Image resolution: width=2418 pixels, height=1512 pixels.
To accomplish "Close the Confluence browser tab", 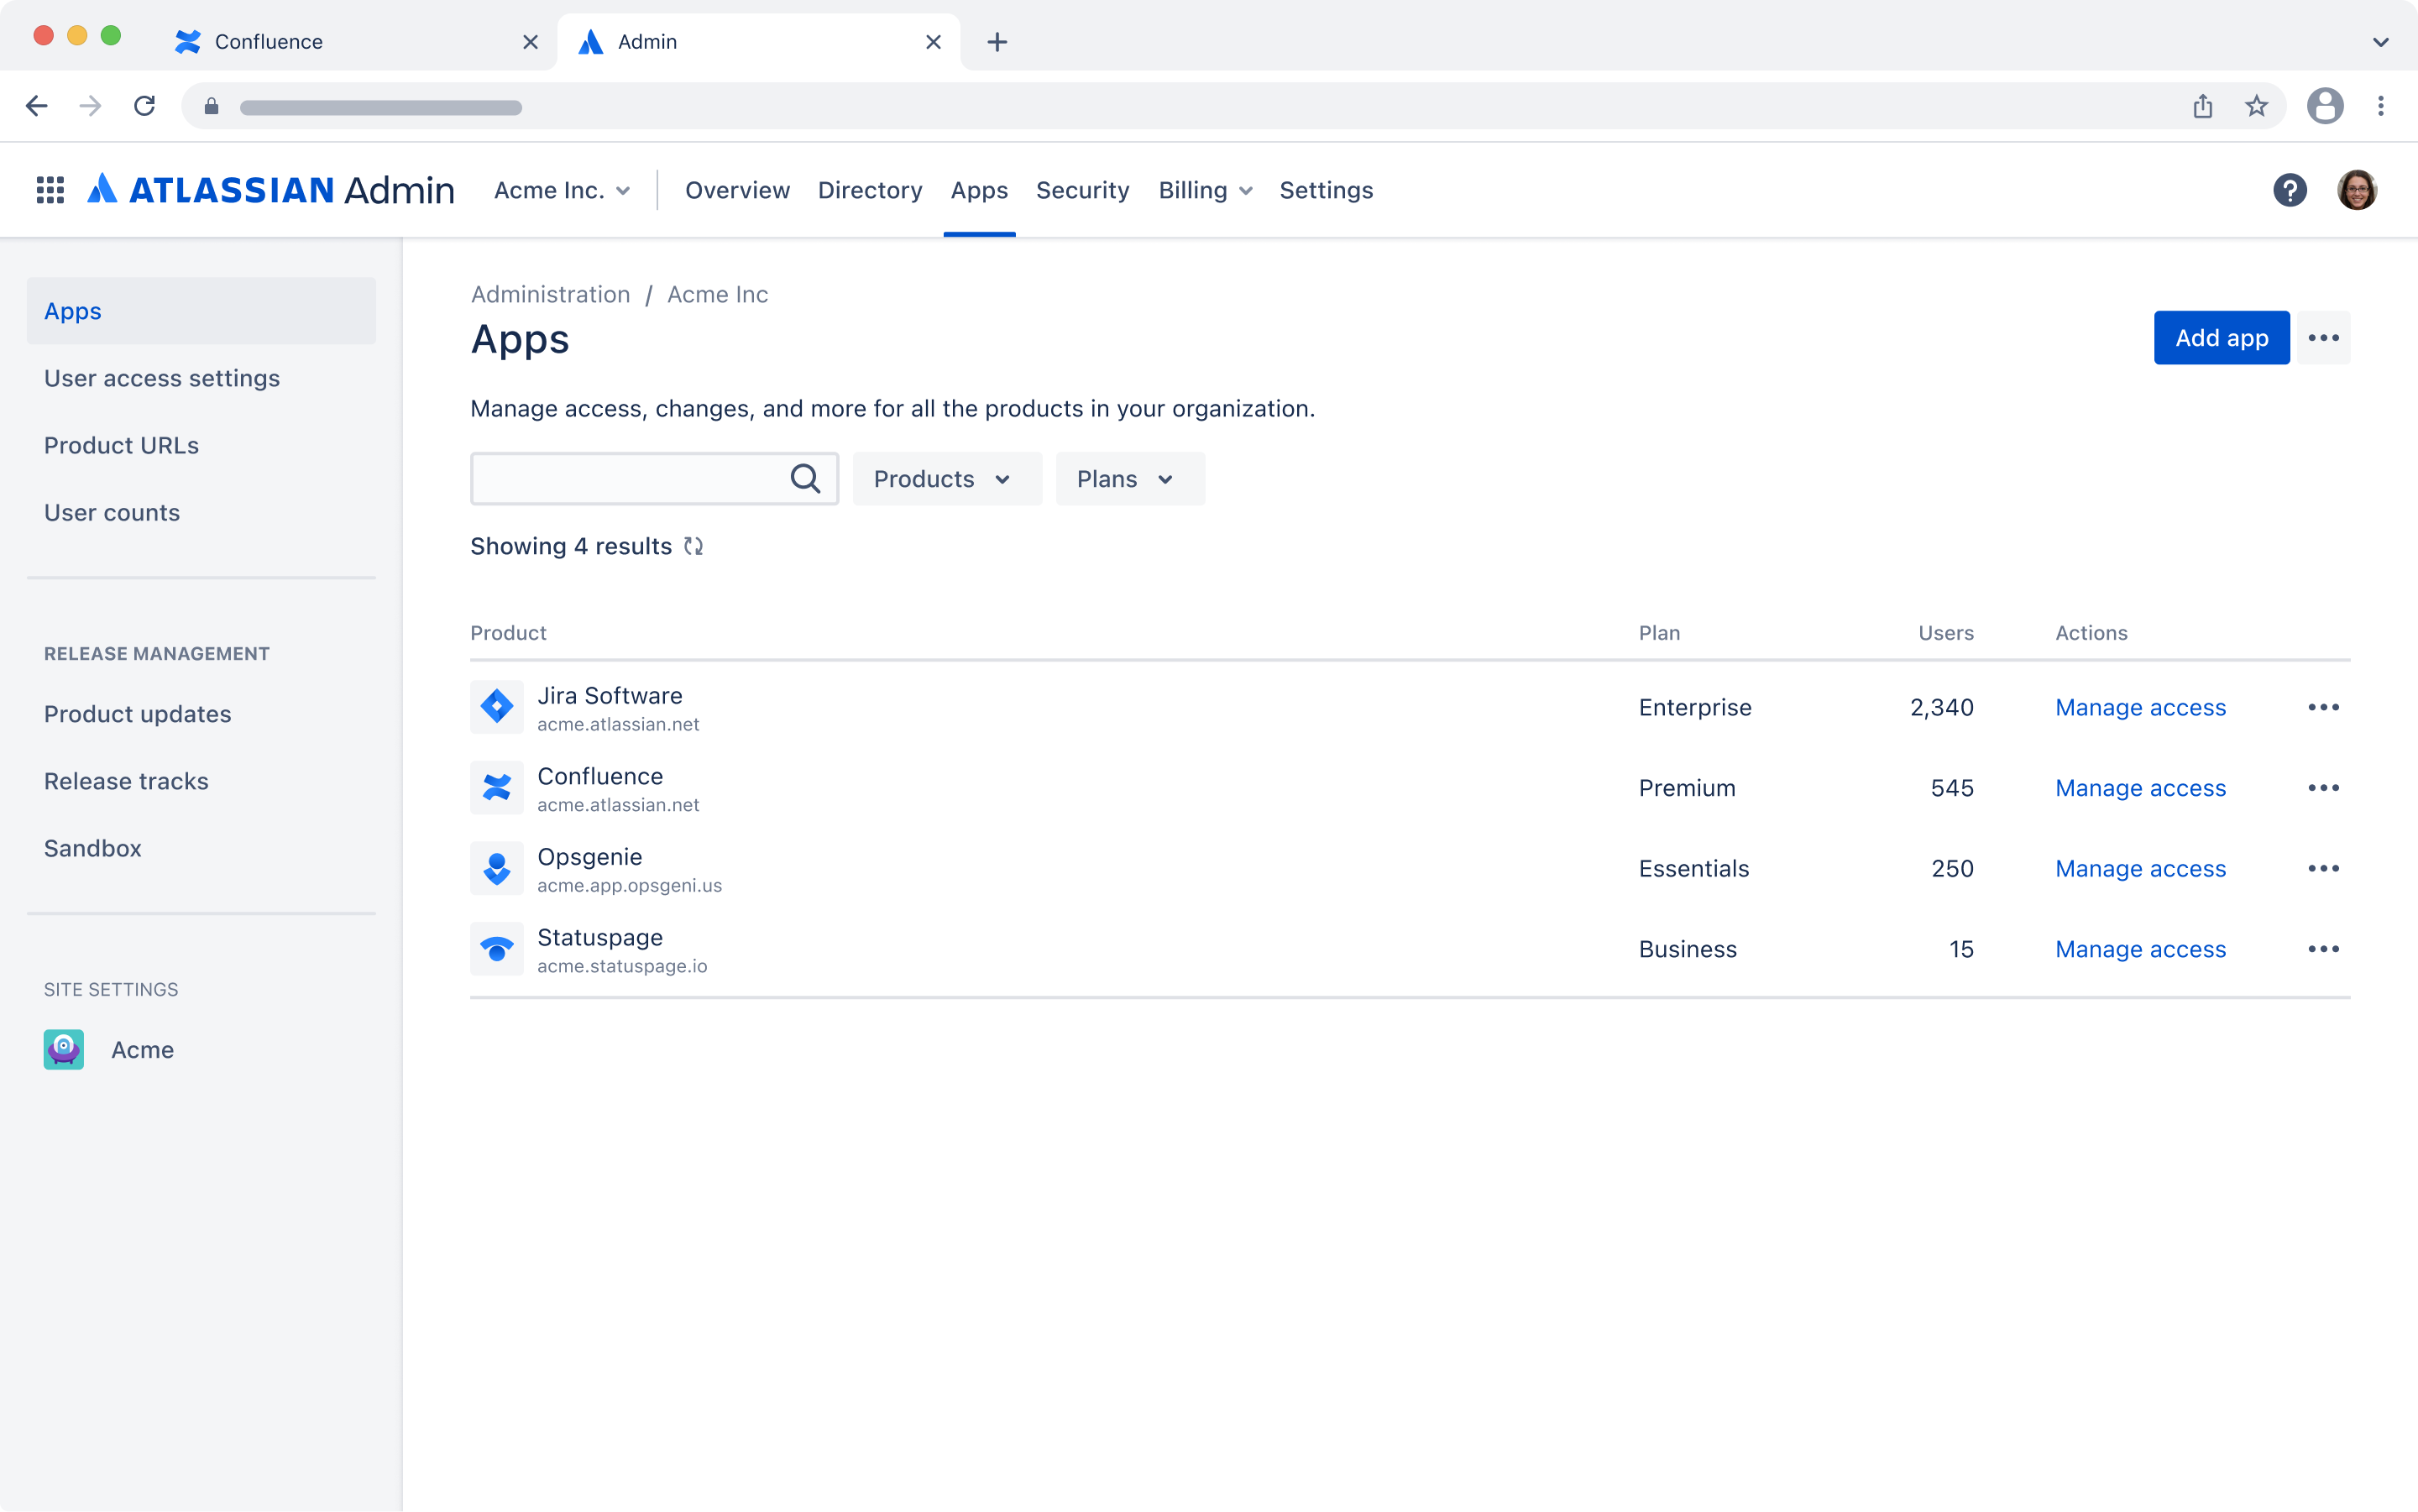I will pyautogui.click(x=530, y=42).
